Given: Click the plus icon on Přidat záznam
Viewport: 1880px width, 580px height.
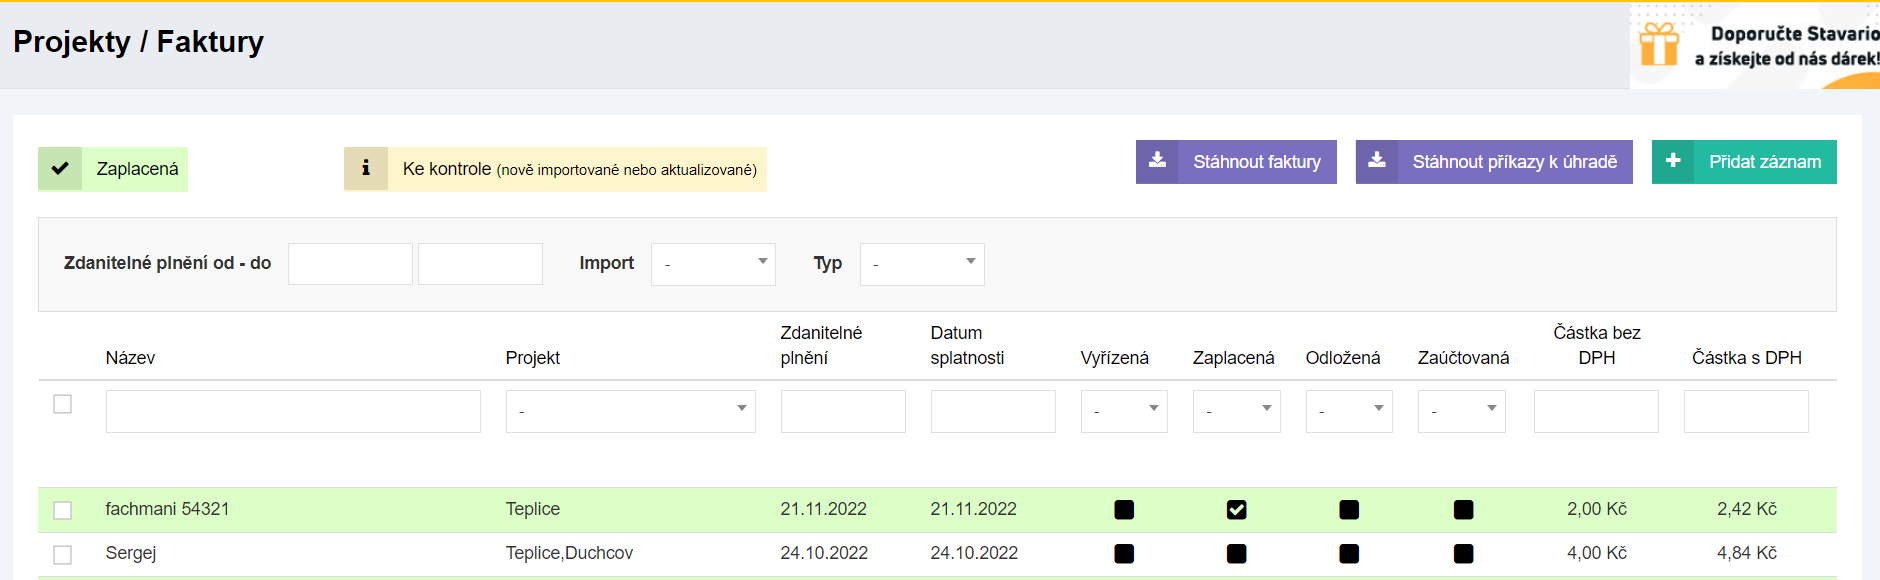Looking at the screenshot, I should (x=1673, y=161).
